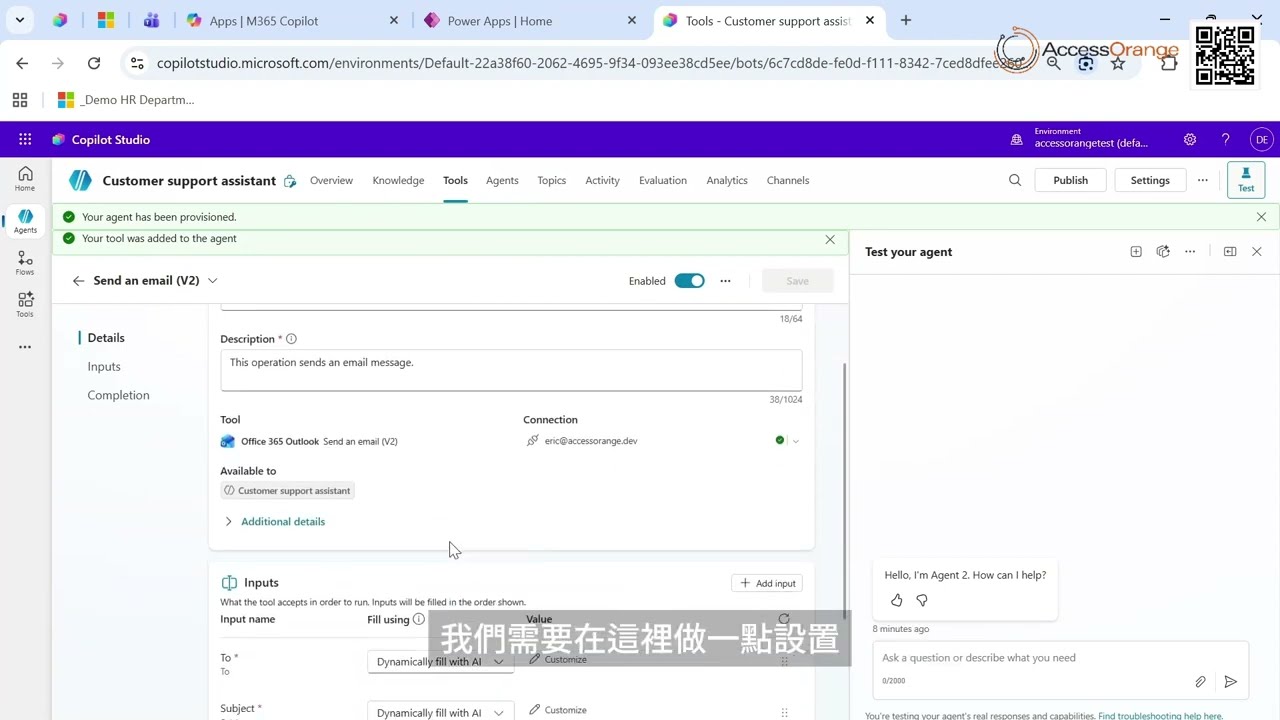The height and width of the screenshot is (720, 1280).
Task: Start new conversation icon in test panel
Action: pyautogui.click(x=1136, y=252)
